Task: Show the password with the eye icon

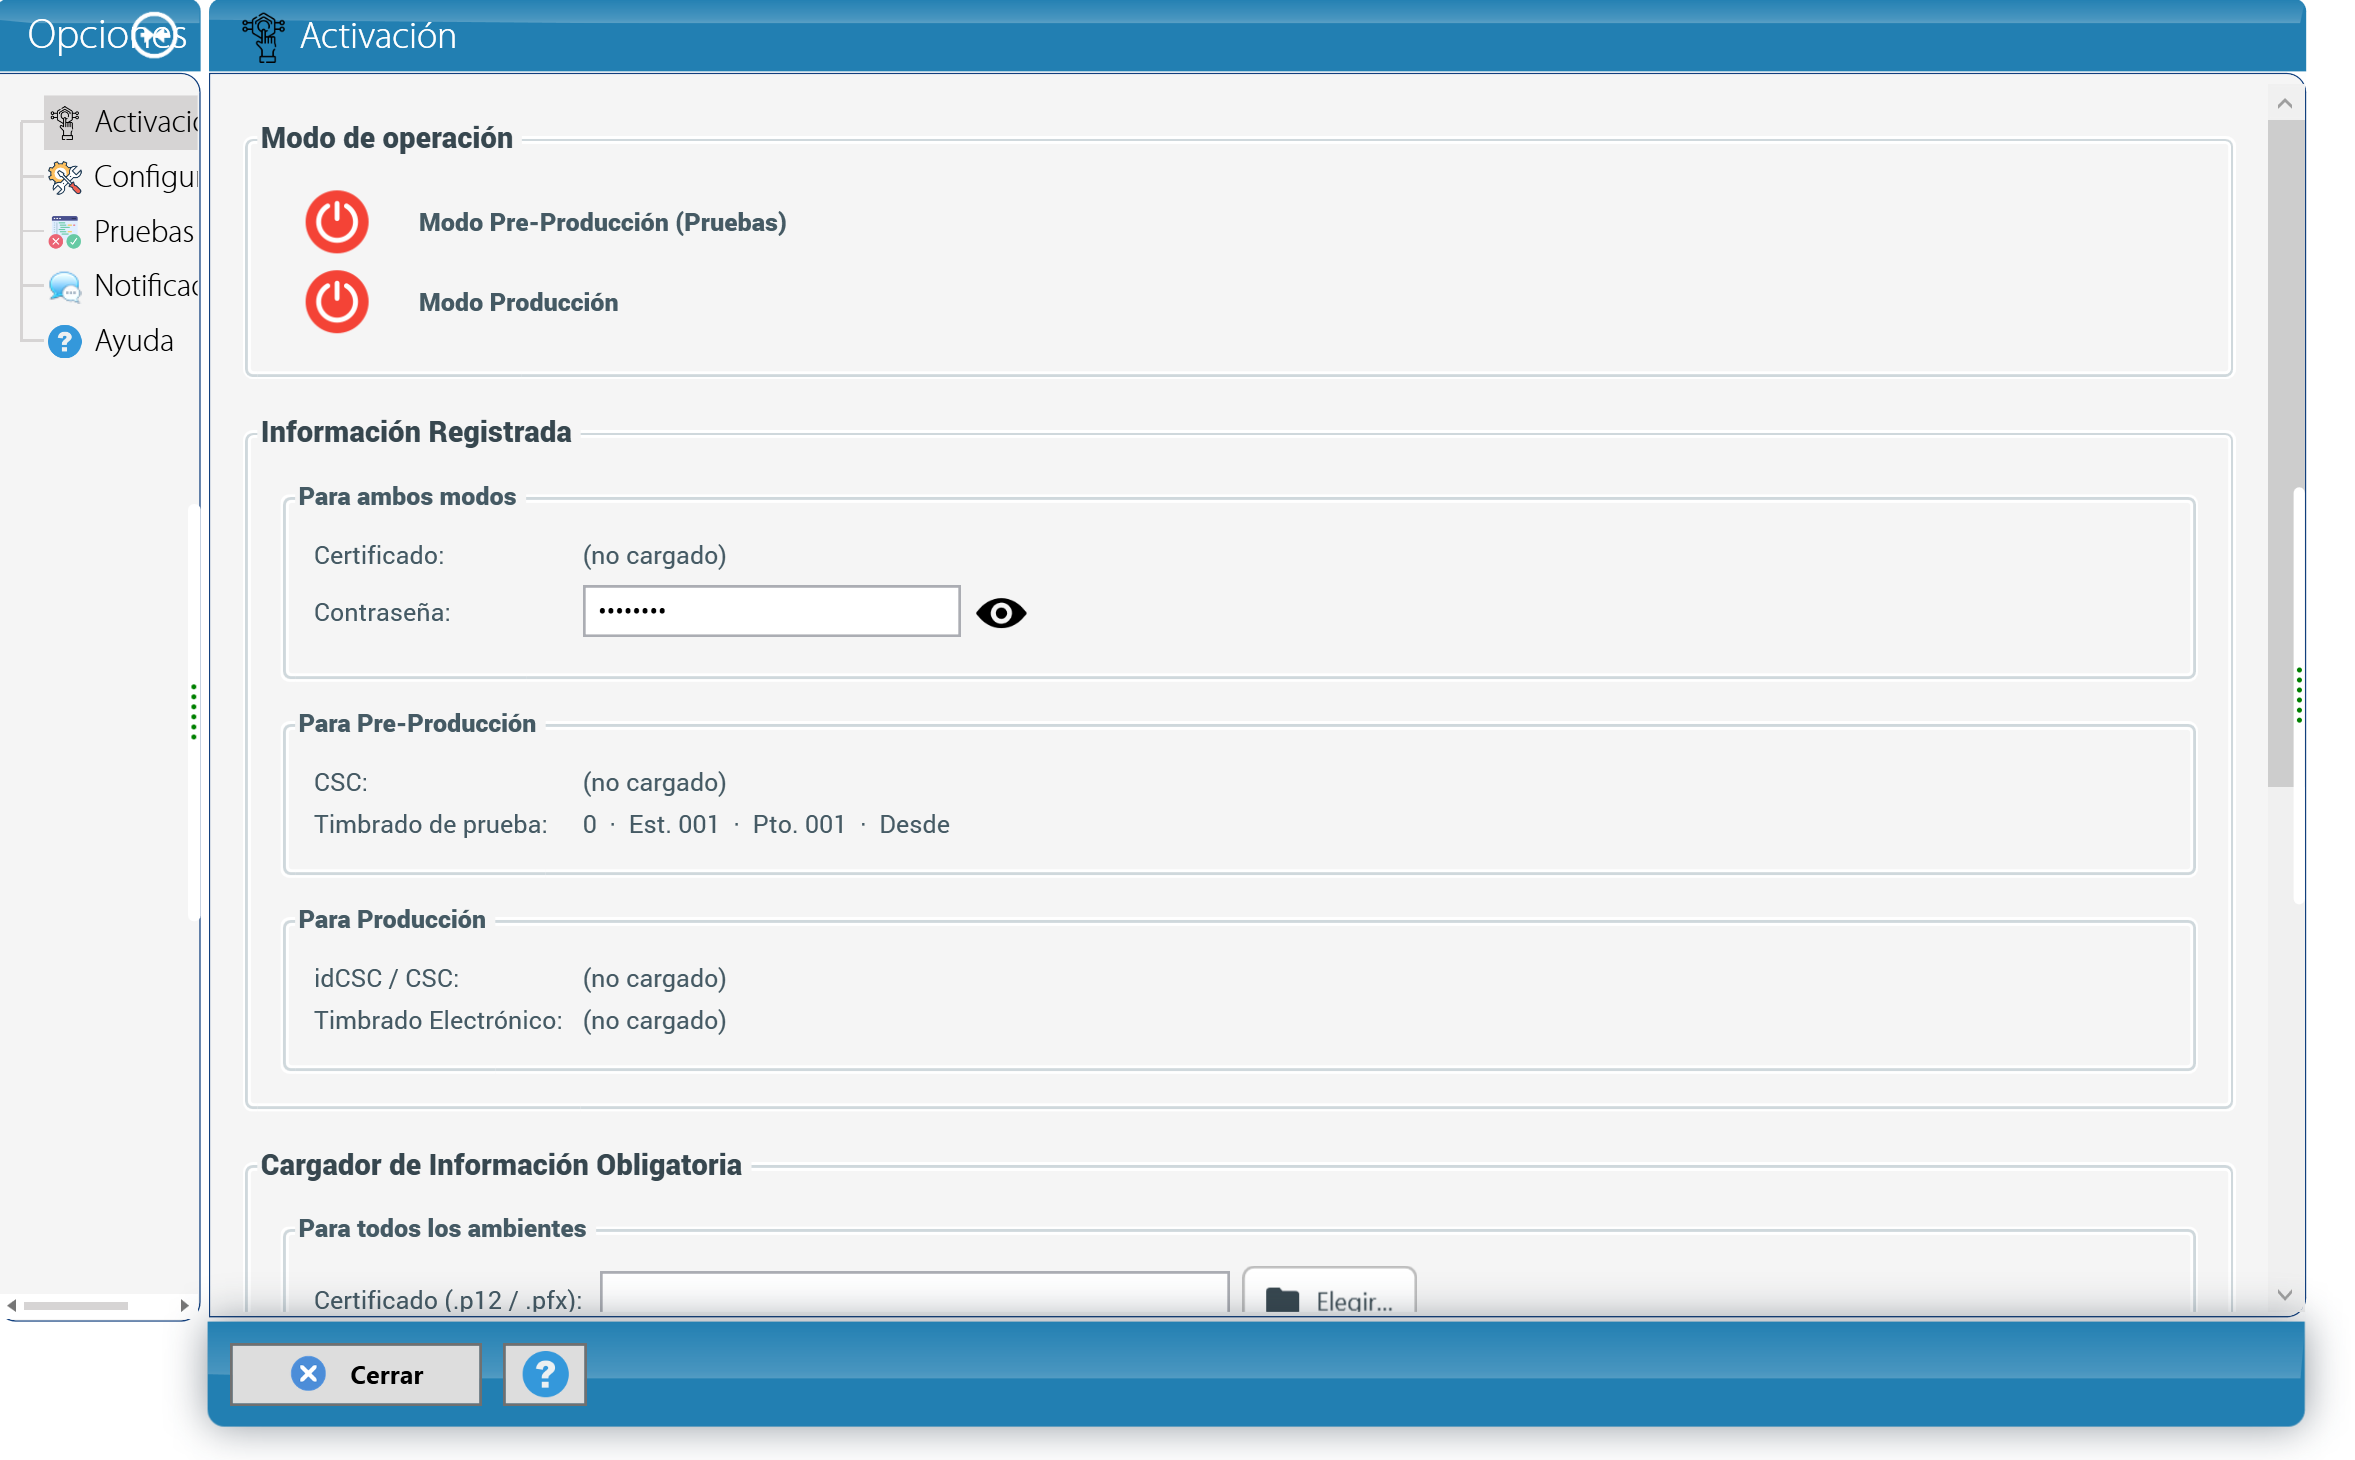Action: (1001, 612)
